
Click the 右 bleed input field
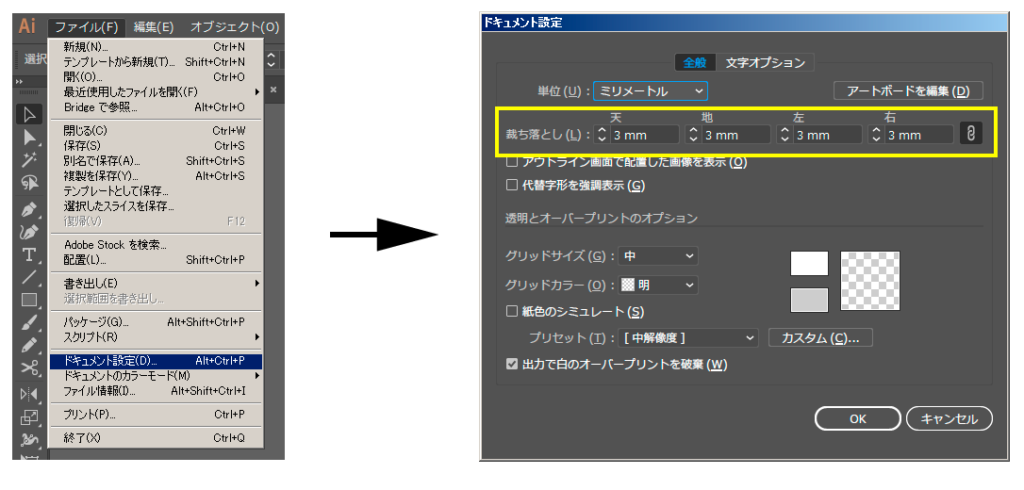(919, 135)
